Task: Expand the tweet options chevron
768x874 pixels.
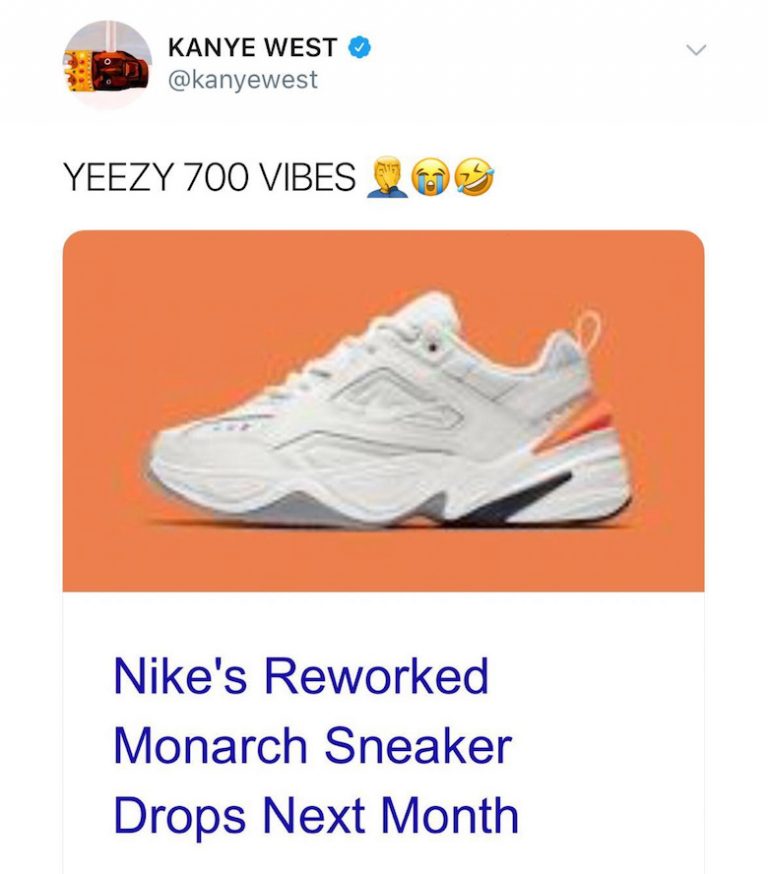Action: tap(695, 49)
